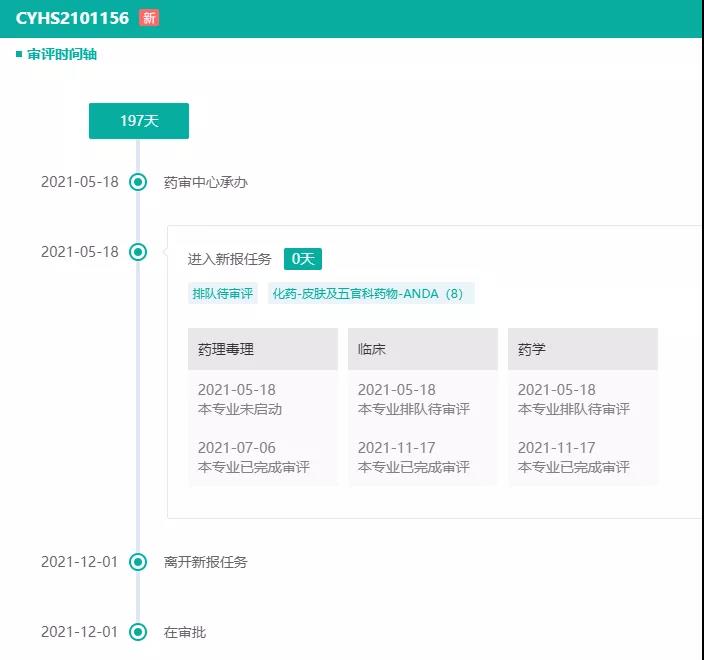704x660 pixels.
Task: Click the 药理毒理 column header
Action: tap(263, 349)
